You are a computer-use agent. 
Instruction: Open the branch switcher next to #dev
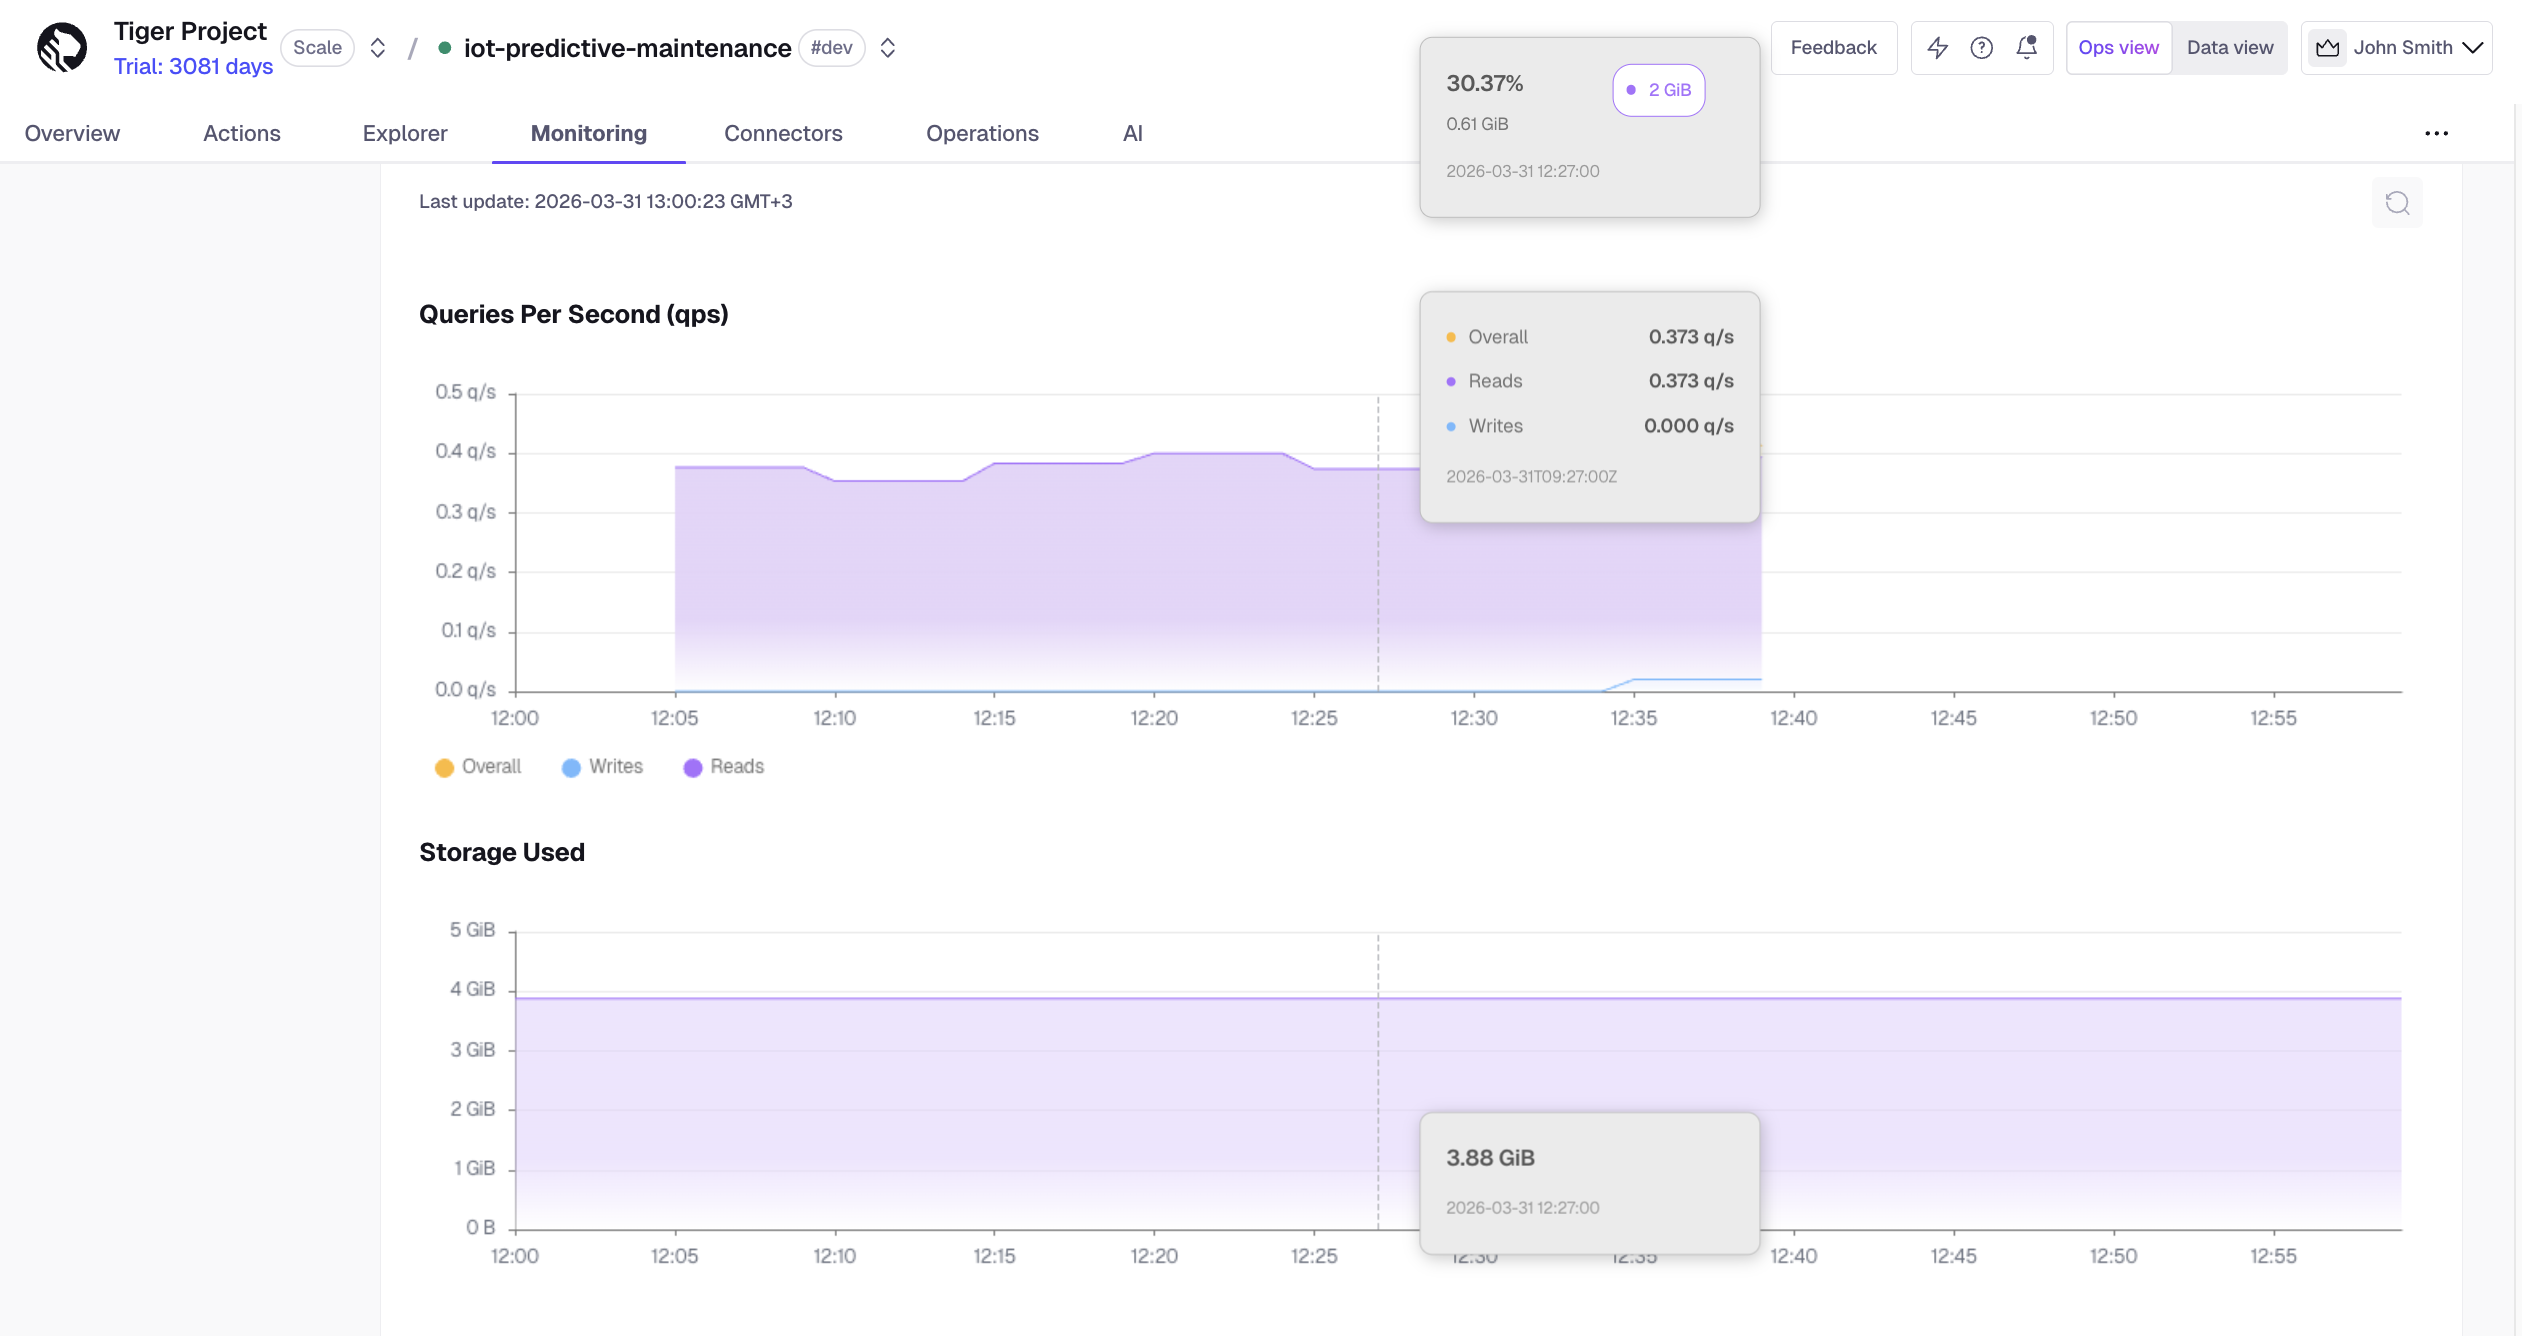[887, 47]
